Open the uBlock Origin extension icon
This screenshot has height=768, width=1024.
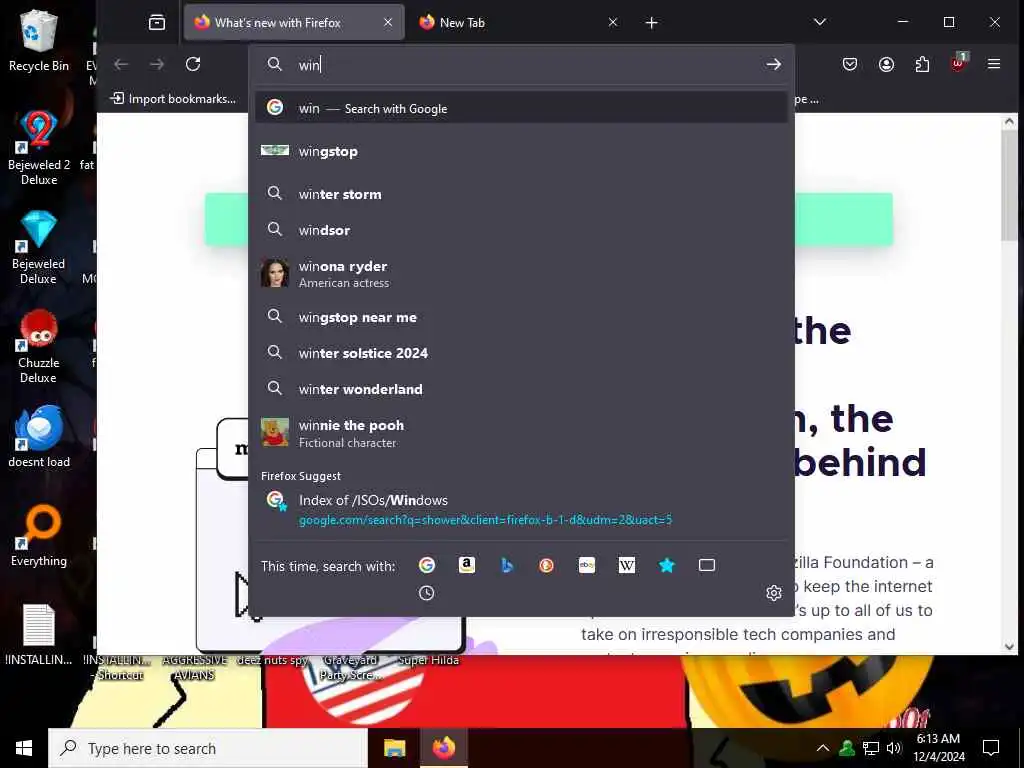959,63
